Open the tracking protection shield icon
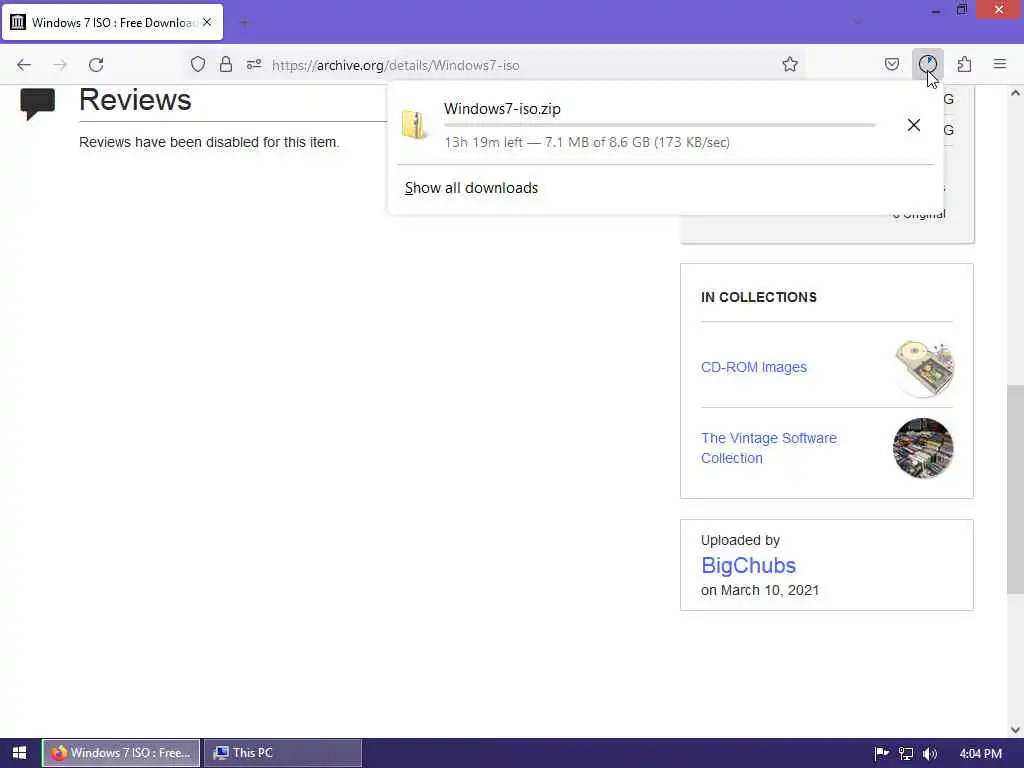Viewport: 1024px width, 768px height. 198,65
